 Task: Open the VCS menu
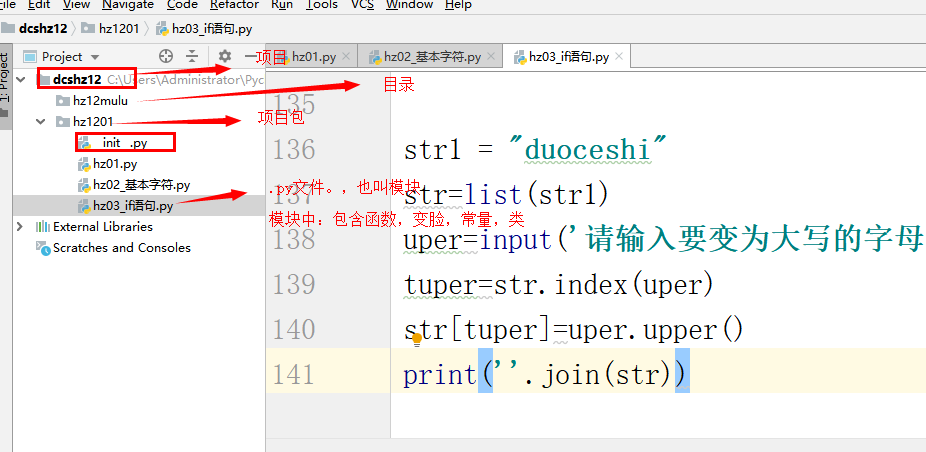click(x=362, y=5)
